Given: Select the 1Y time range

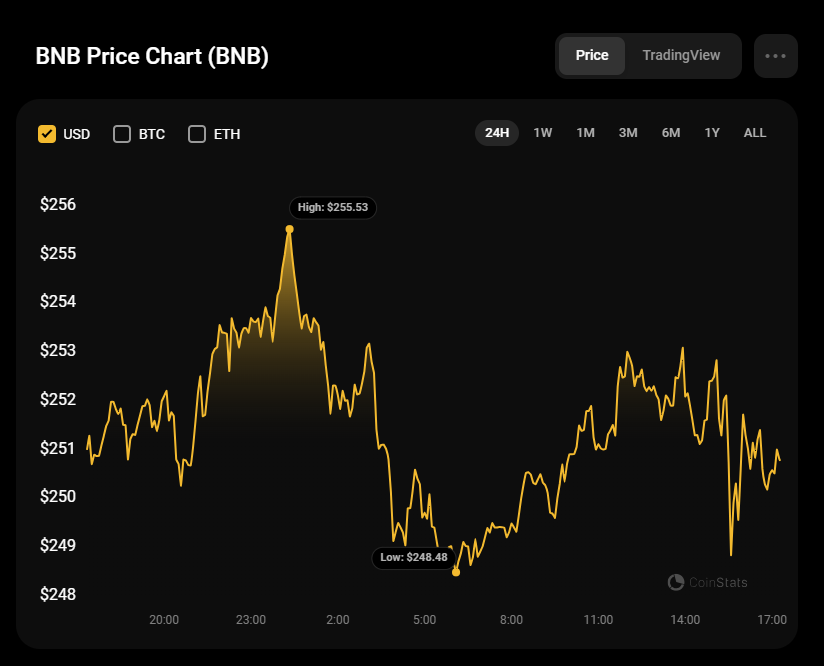Looking at the screenshot, I should [712, 133].
